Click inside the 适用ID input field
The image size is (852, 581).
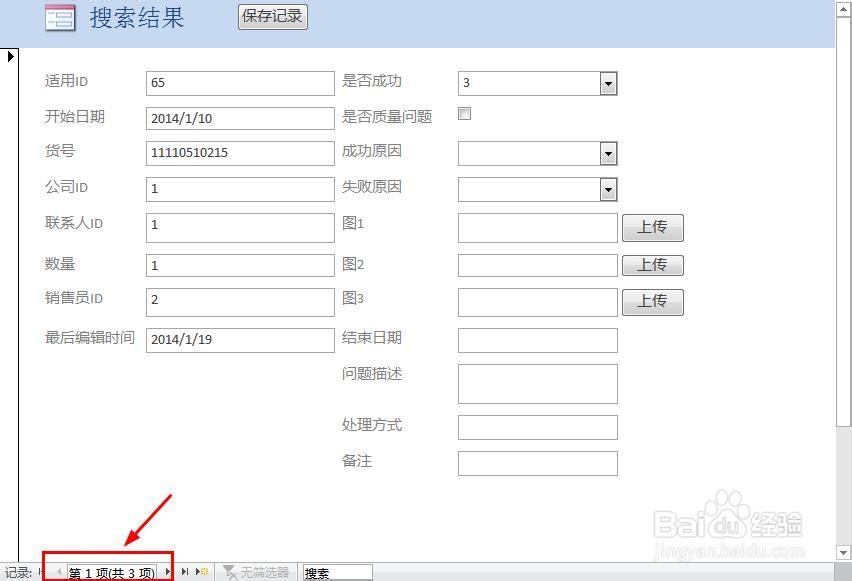[x=239, y=83]
